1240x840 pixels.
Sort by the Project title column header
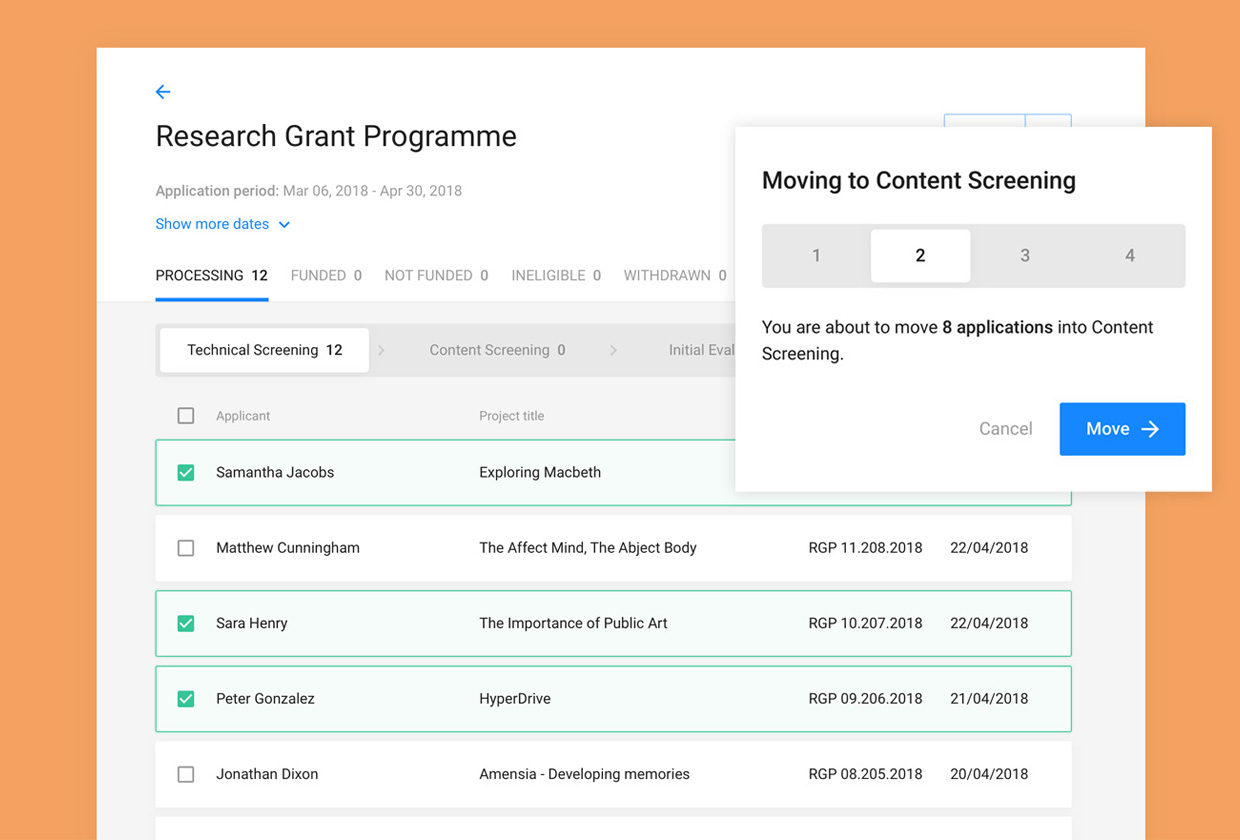(x=511, y=416)
